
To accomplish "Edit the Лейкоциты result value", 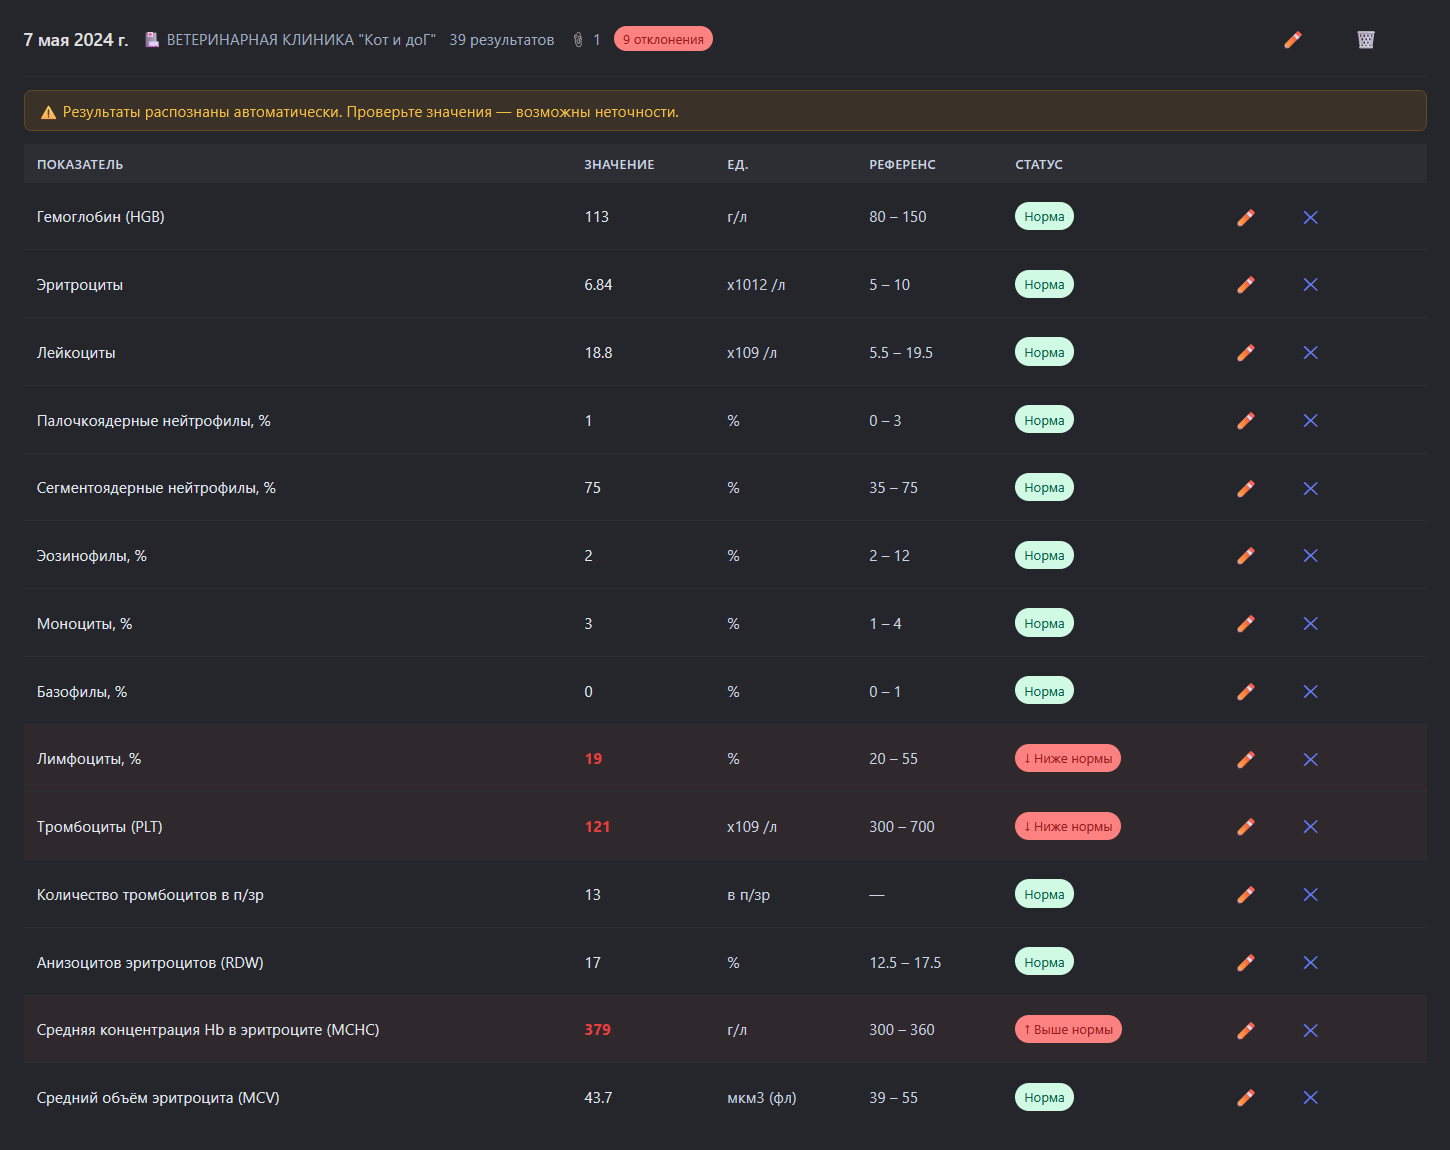I will (x=1245, y=353).
